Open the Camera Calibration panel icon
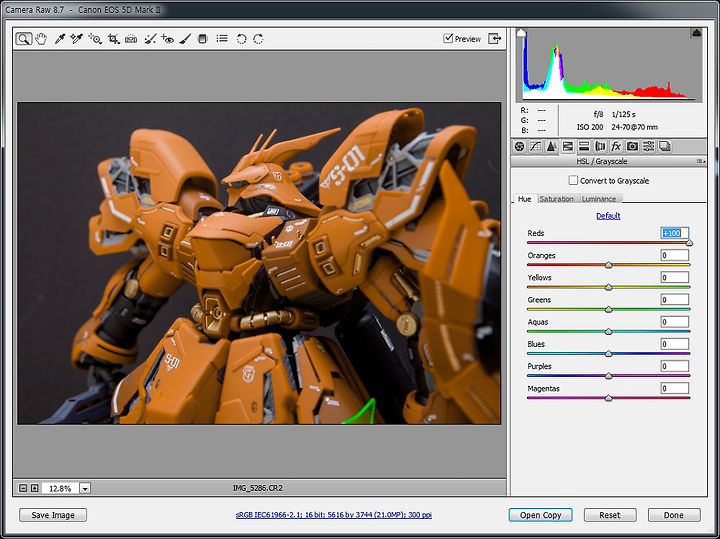Image resolution: width=720 pixels, height=539 pixels. (x=632, y=146)
